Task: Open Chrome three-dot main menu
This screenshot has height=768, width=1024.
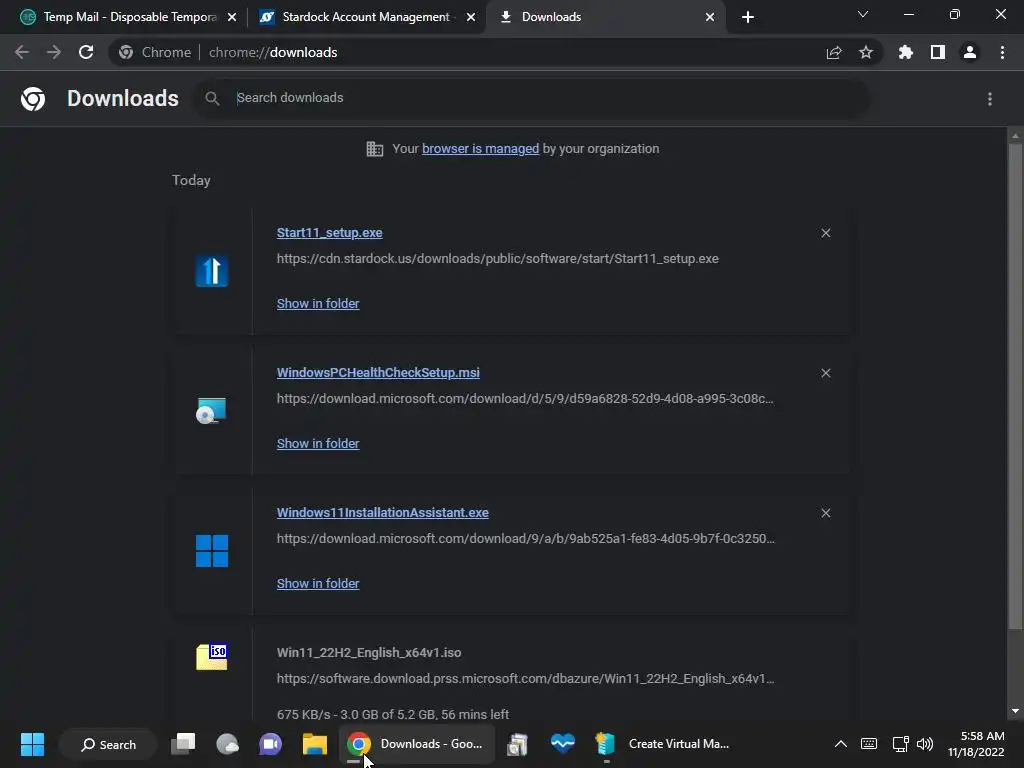Action: 1002,52
